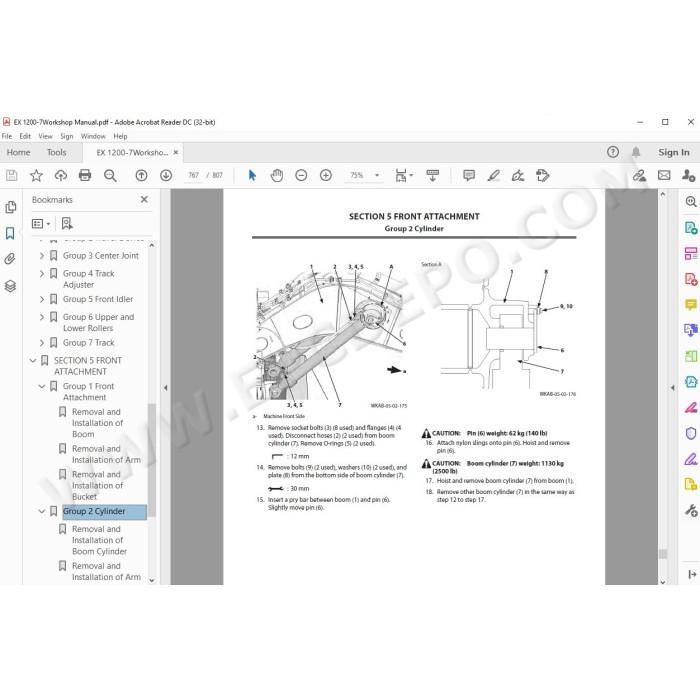Click add new bookmark icon
This screenshot has width=700, height=700.
[67, 223]
